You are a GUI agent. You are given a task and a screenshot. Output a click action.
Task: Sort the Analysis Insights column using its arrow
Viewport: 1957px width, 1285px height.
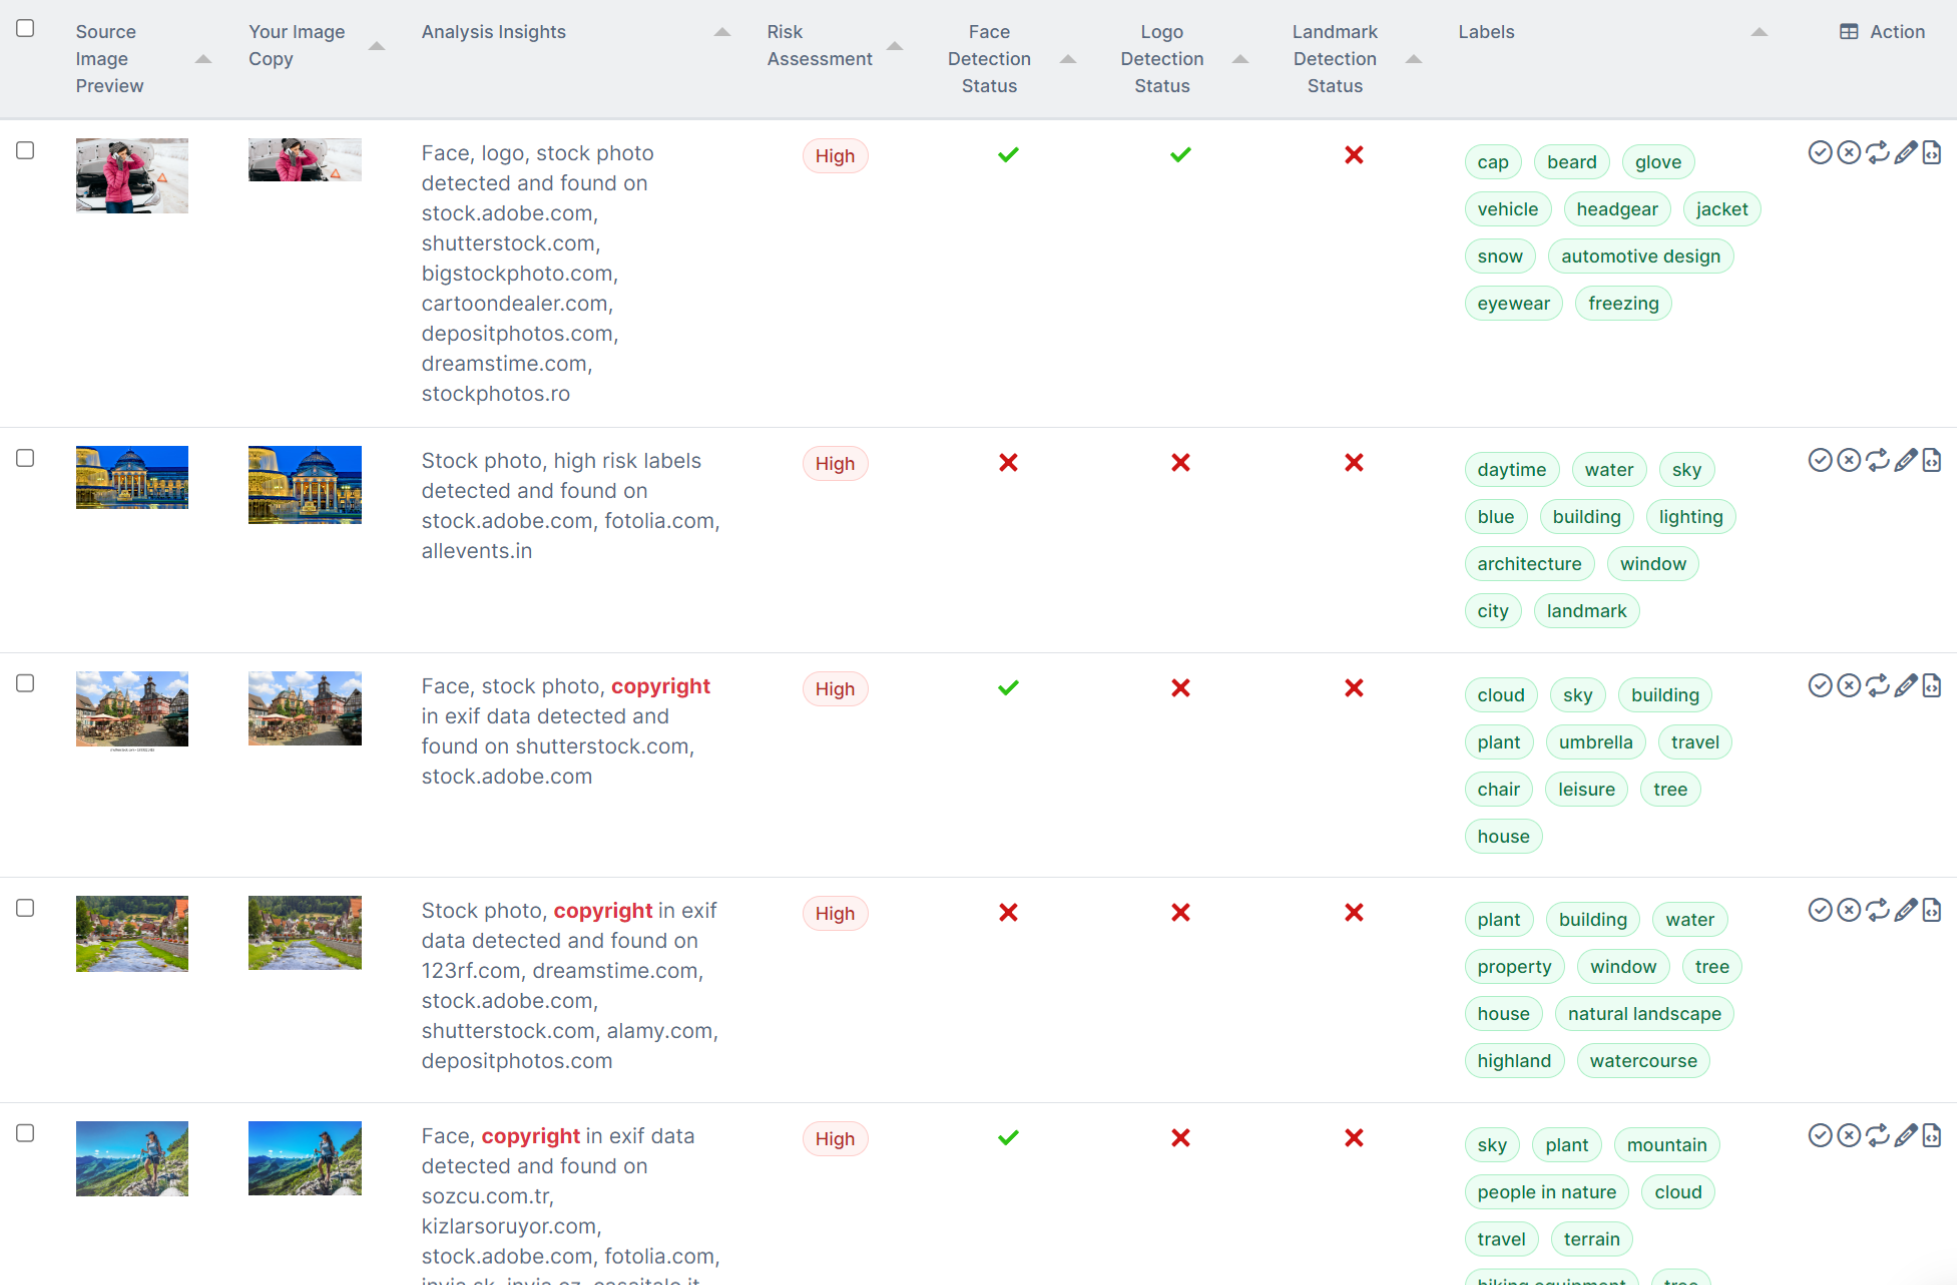point(722,32)
